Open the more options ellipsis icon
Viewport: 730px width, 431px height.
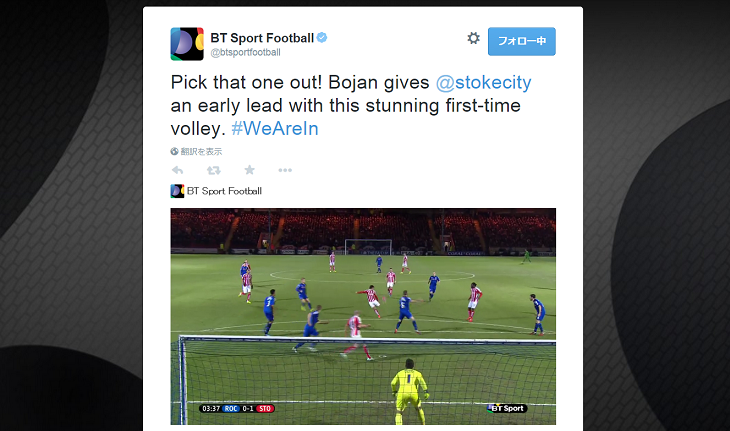pos(285,170)
